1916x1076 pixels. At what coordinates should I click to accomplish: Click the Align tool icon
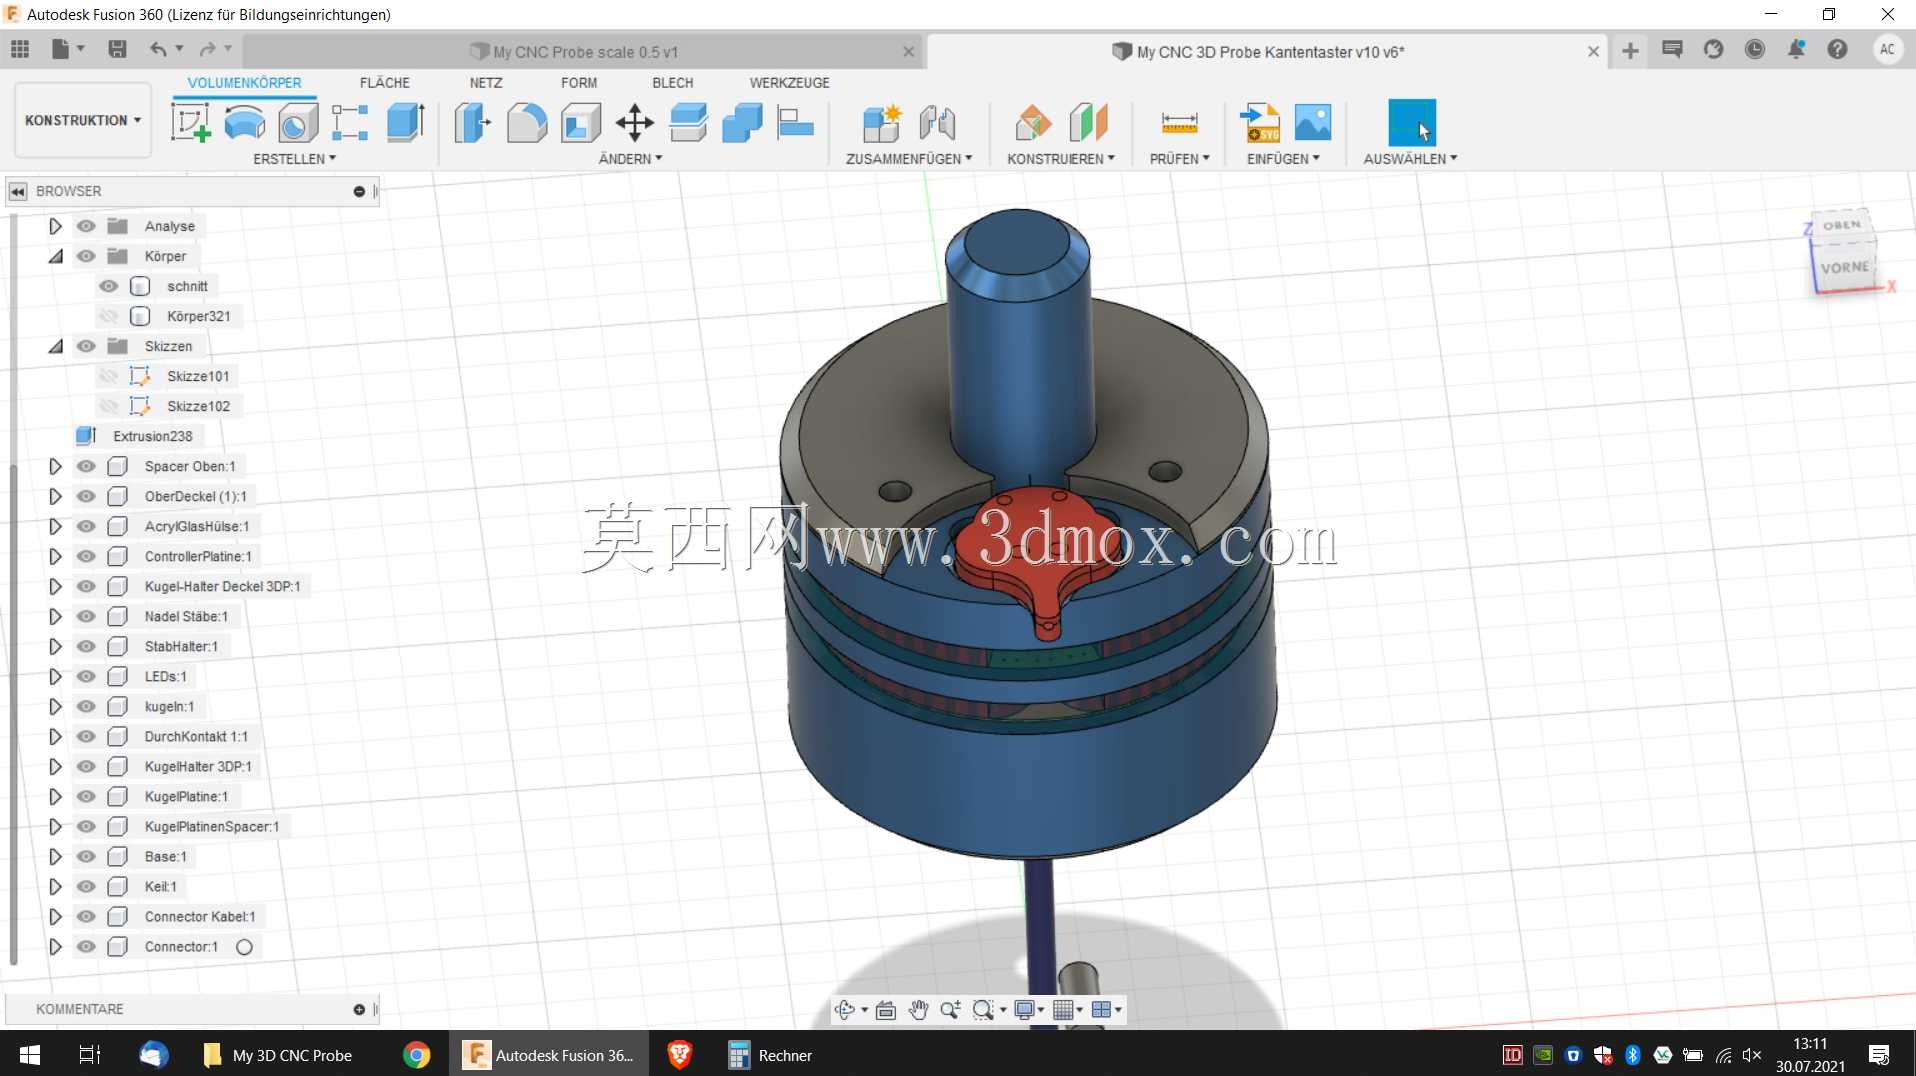pos(795,122)
